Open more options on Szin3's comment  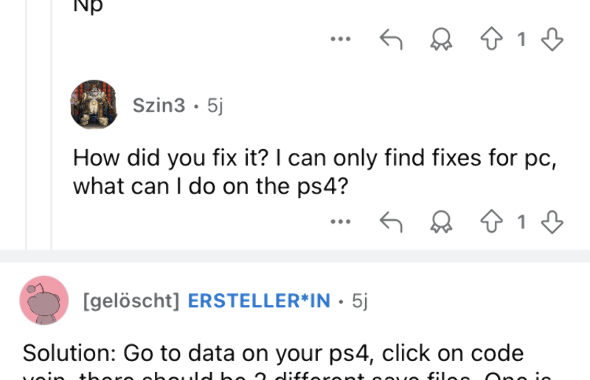click(341, 222)
